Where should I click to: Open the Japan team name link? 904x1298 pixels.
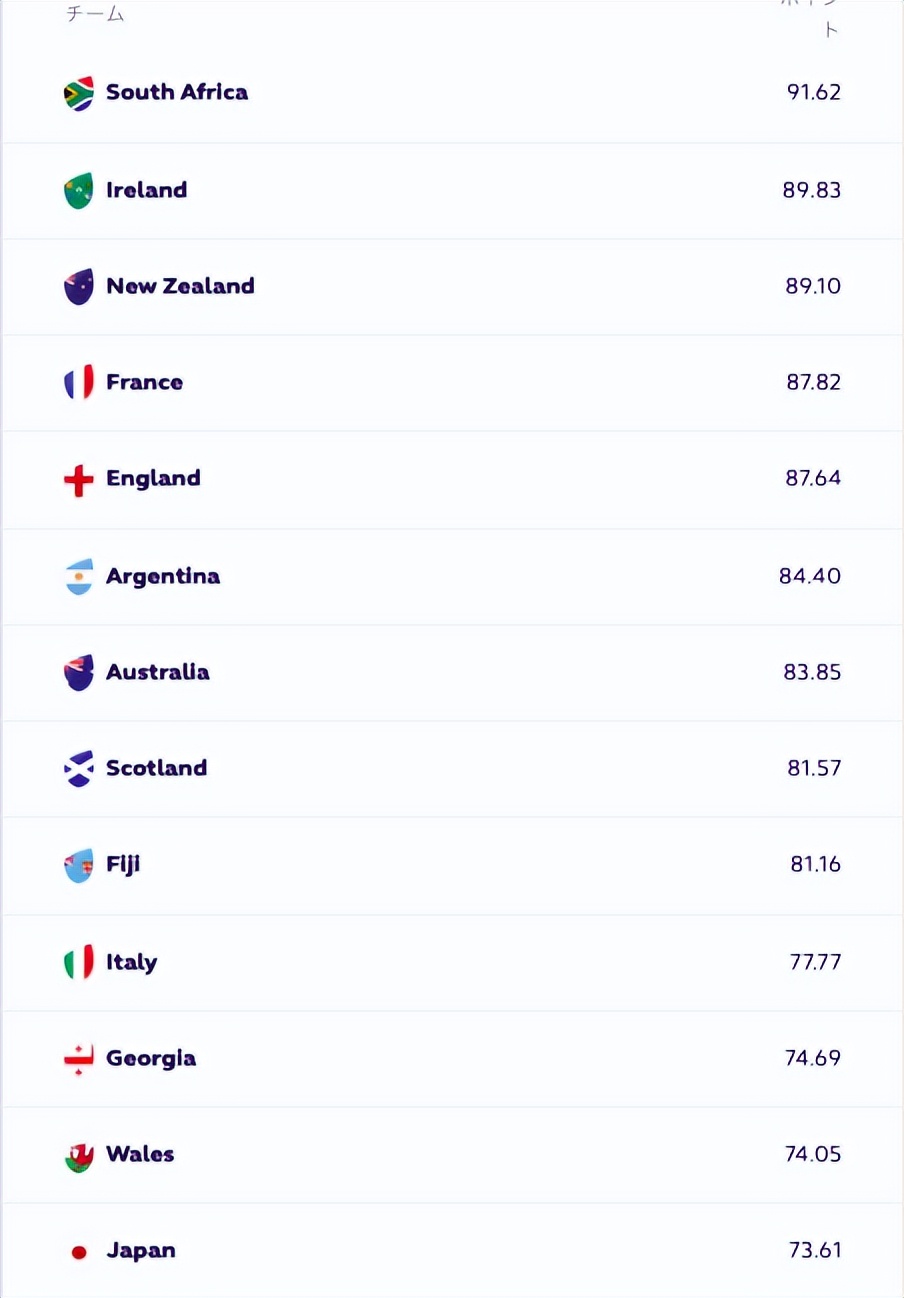coord(141,1250)
